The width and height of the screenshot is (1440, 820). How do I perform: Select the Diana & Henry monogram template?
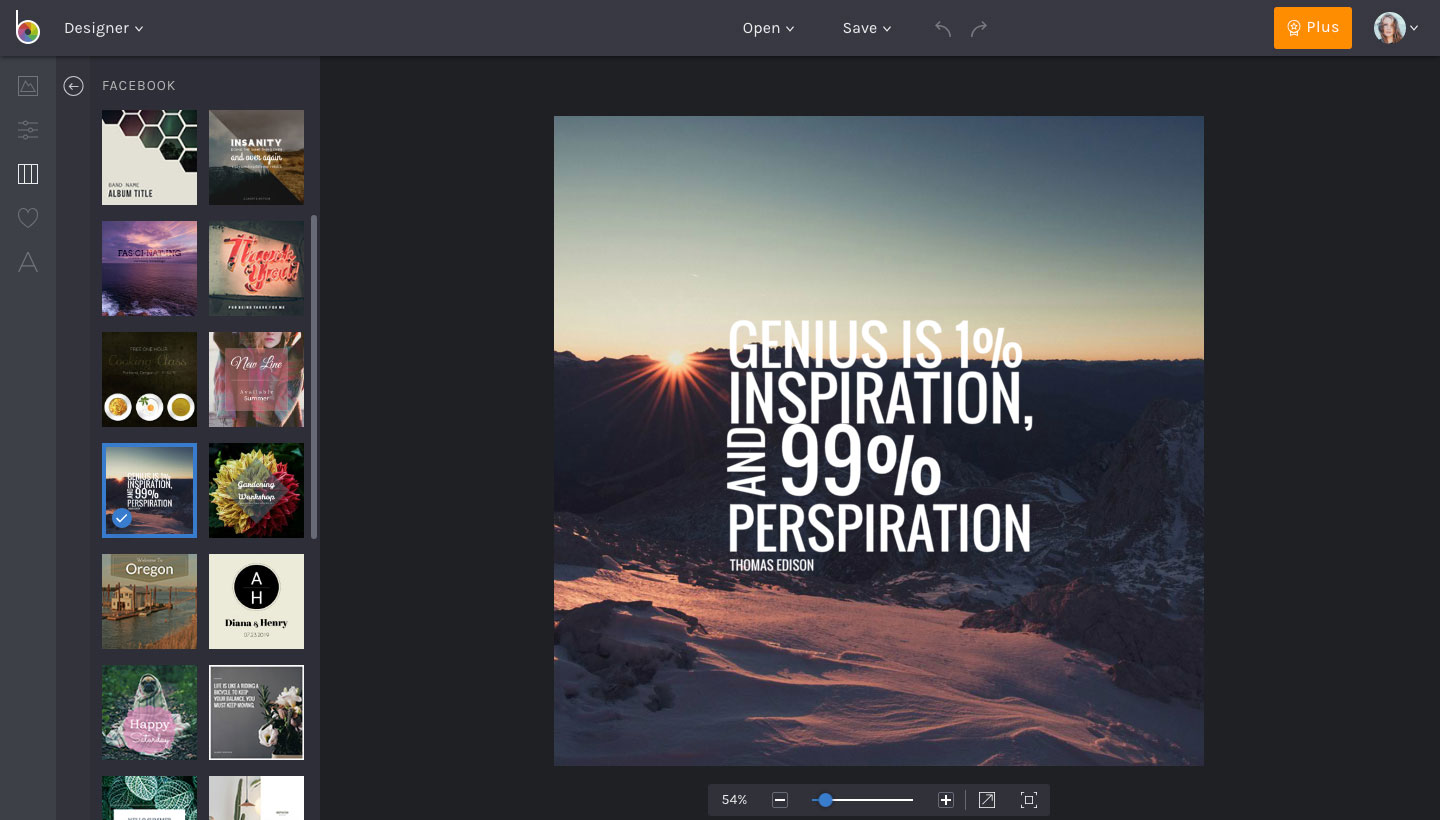257,602
